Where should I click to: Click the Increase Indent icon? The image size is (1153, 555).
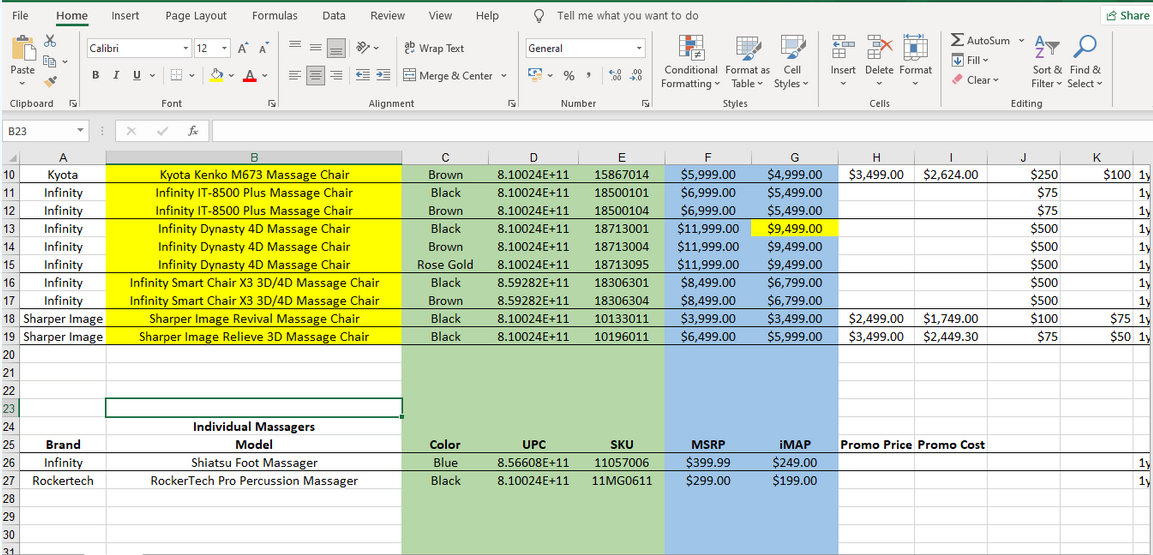click(x=383, y=75)
